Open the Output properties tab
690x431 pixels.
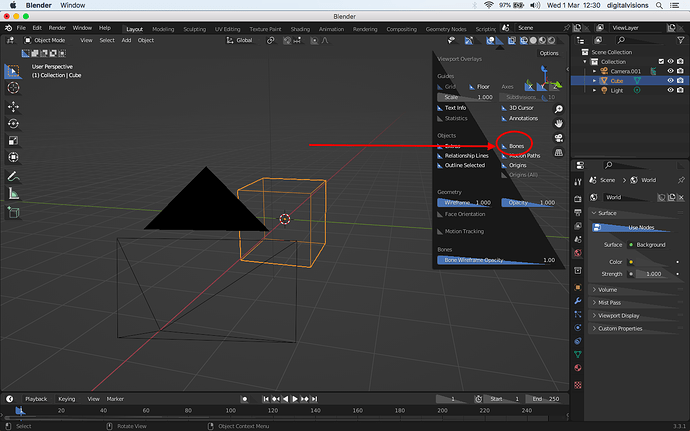(x=578, y=213)
